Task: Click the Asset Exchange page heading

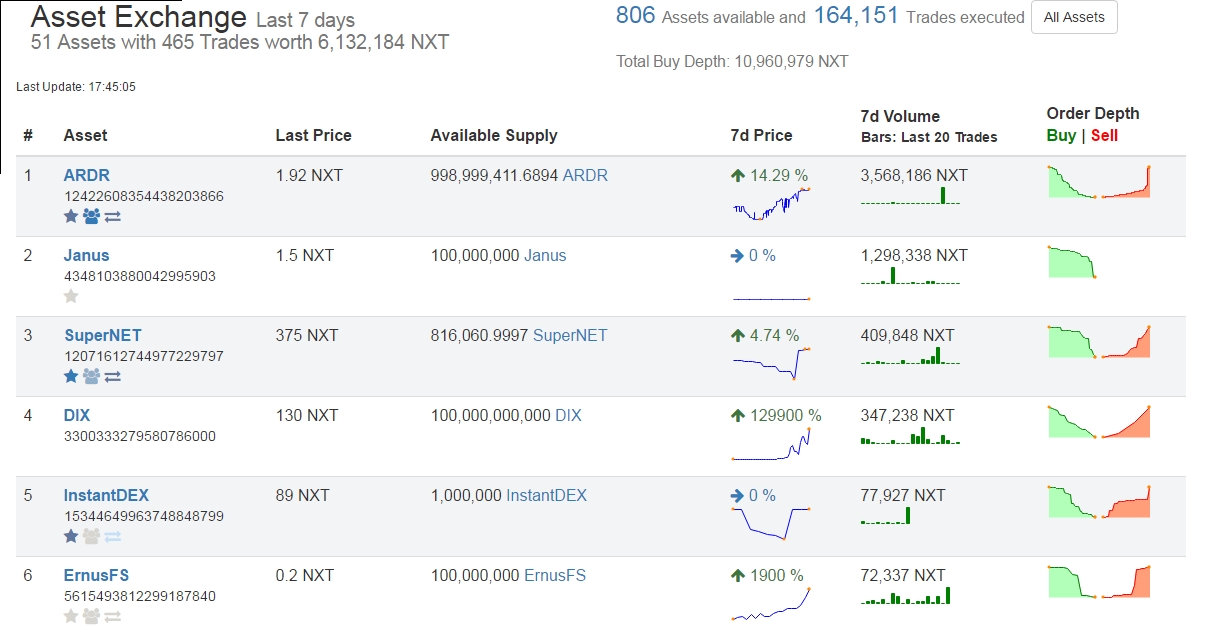Action: [139, 17]
